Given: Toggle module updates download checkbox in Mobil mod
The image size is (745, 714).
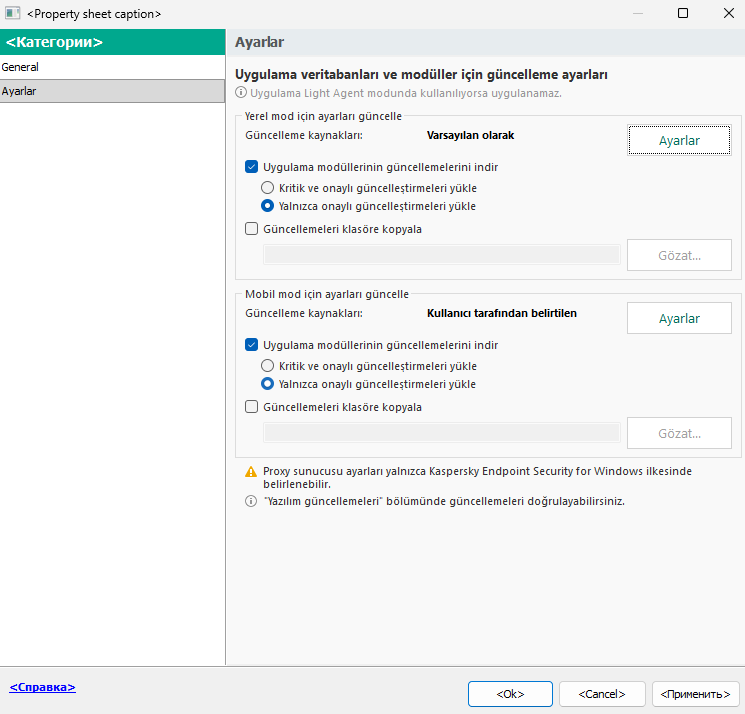Looking at the screenshot, I should (x=252, y=345).
